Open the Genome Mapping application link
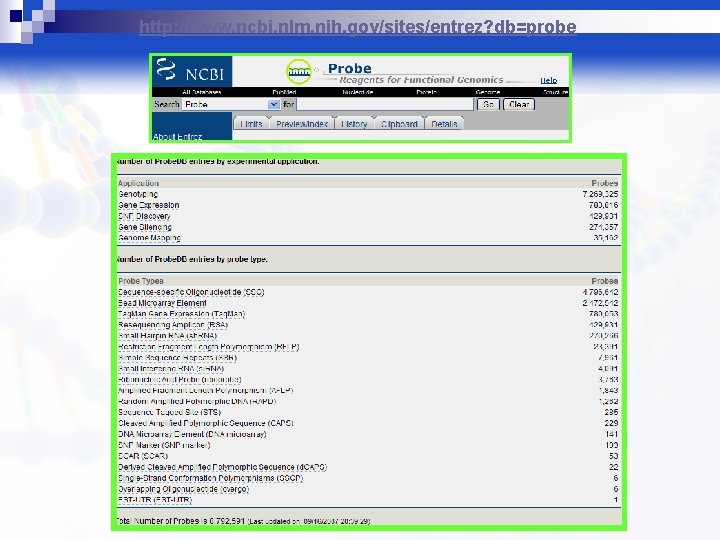Image resolution: width=720 pixels, height=540 pixels. point(149,238)
